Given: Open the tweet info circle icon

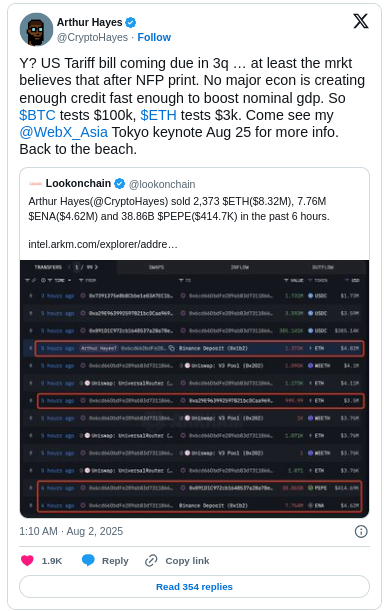Looking at the screenshot, I should 361,531.
